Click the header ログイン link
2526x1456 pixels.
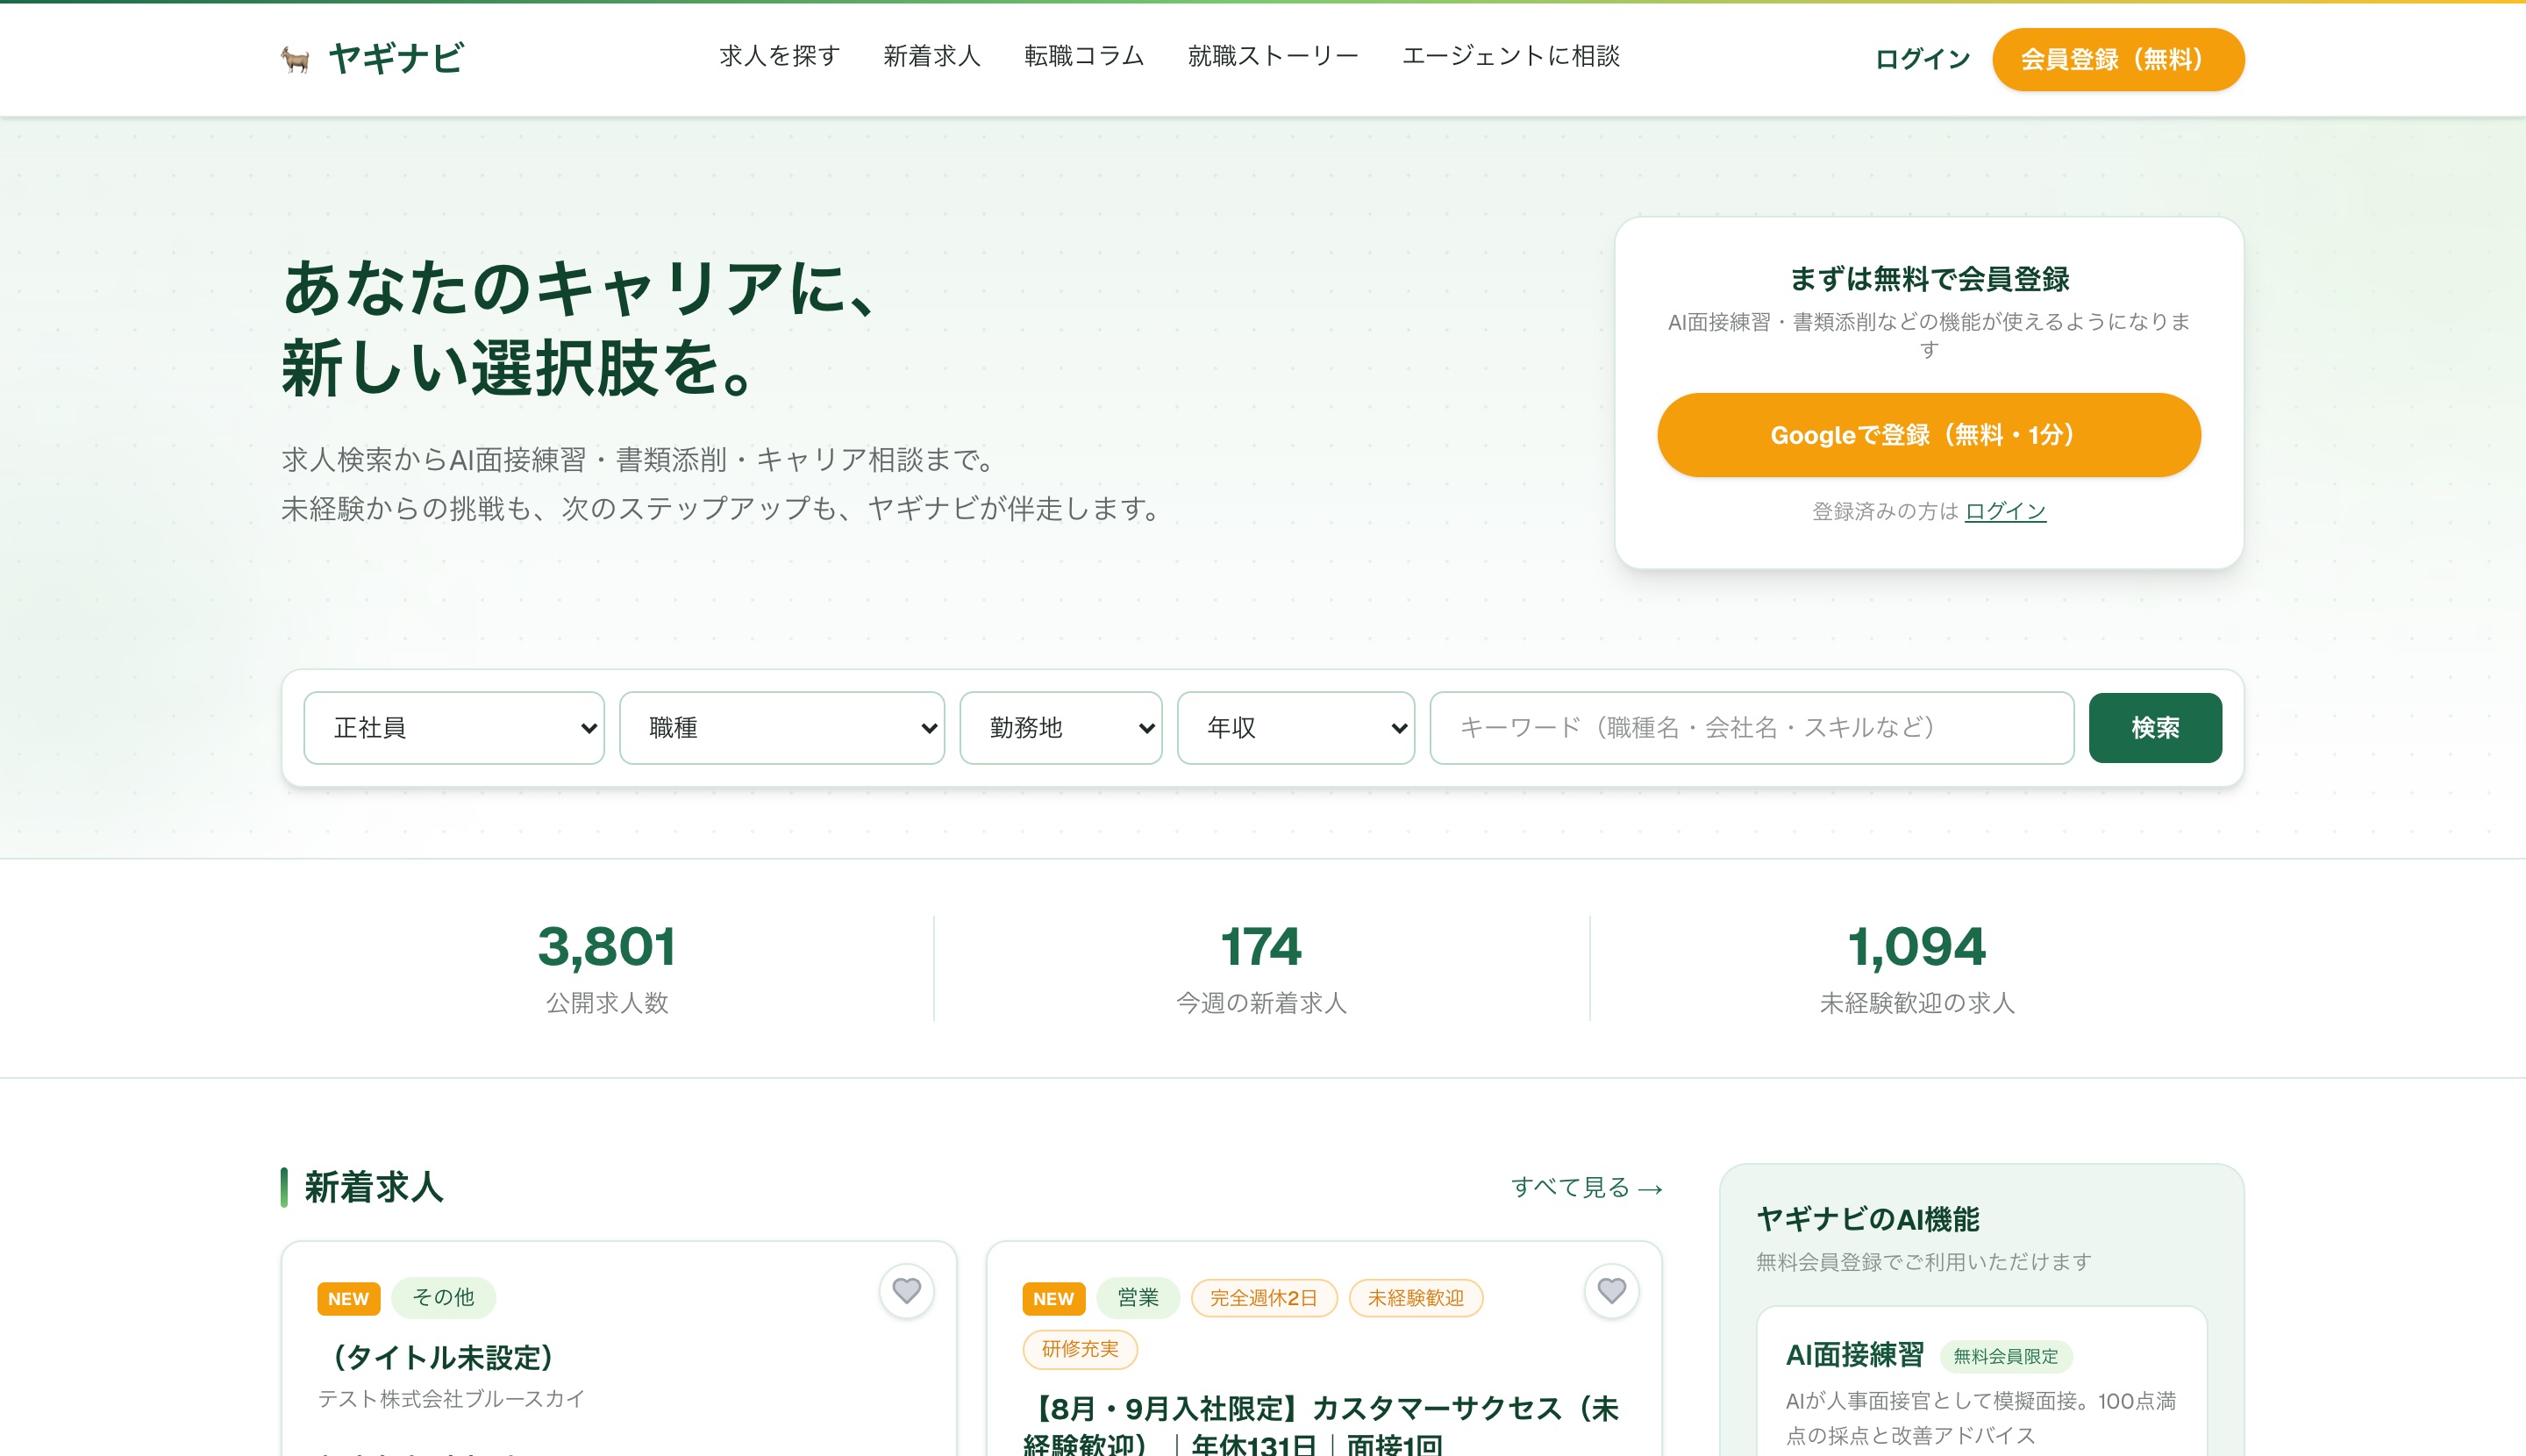pos(1922,60)
